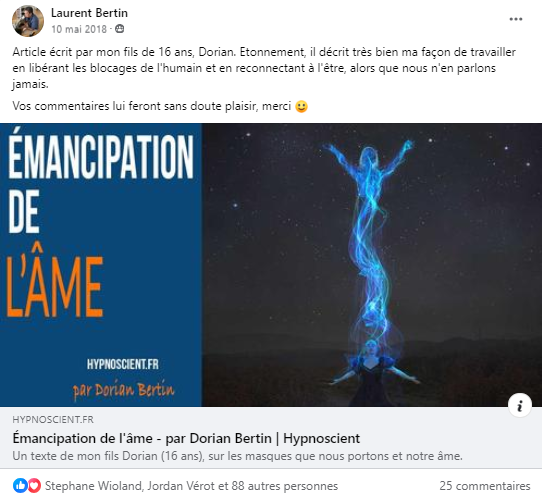
Task: Open the three-dot post options menu
Action: pyautogui.click(x=515, y=19)
